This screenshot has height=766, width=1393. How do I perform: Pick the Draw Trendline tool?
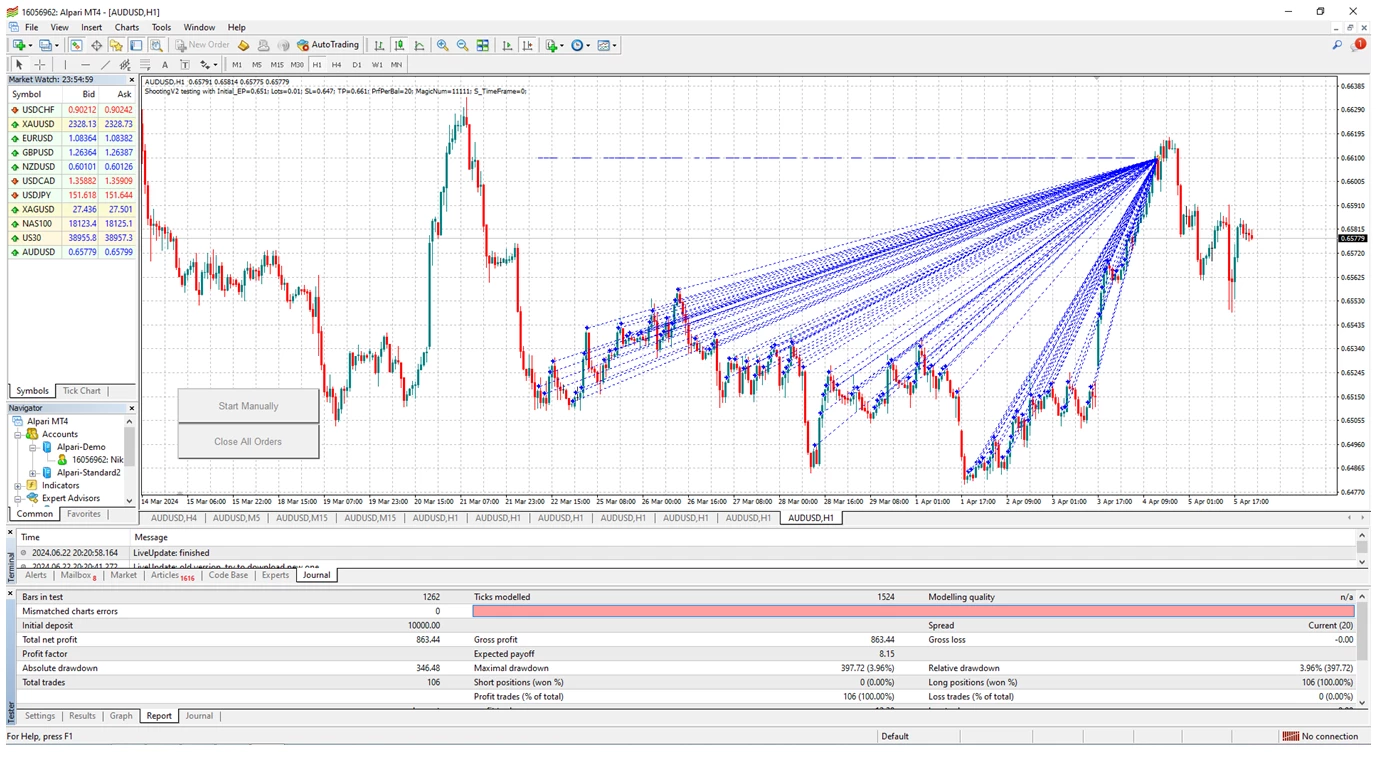click(105, 65)
